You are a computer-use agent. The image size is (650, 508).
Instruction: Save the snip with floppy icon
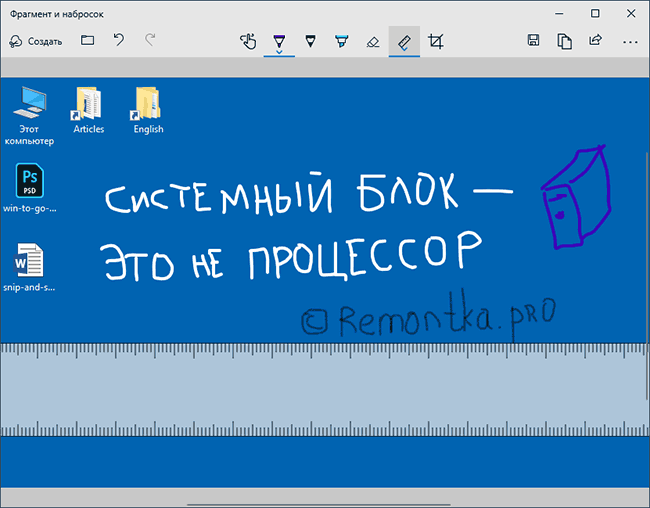(534, 40)
